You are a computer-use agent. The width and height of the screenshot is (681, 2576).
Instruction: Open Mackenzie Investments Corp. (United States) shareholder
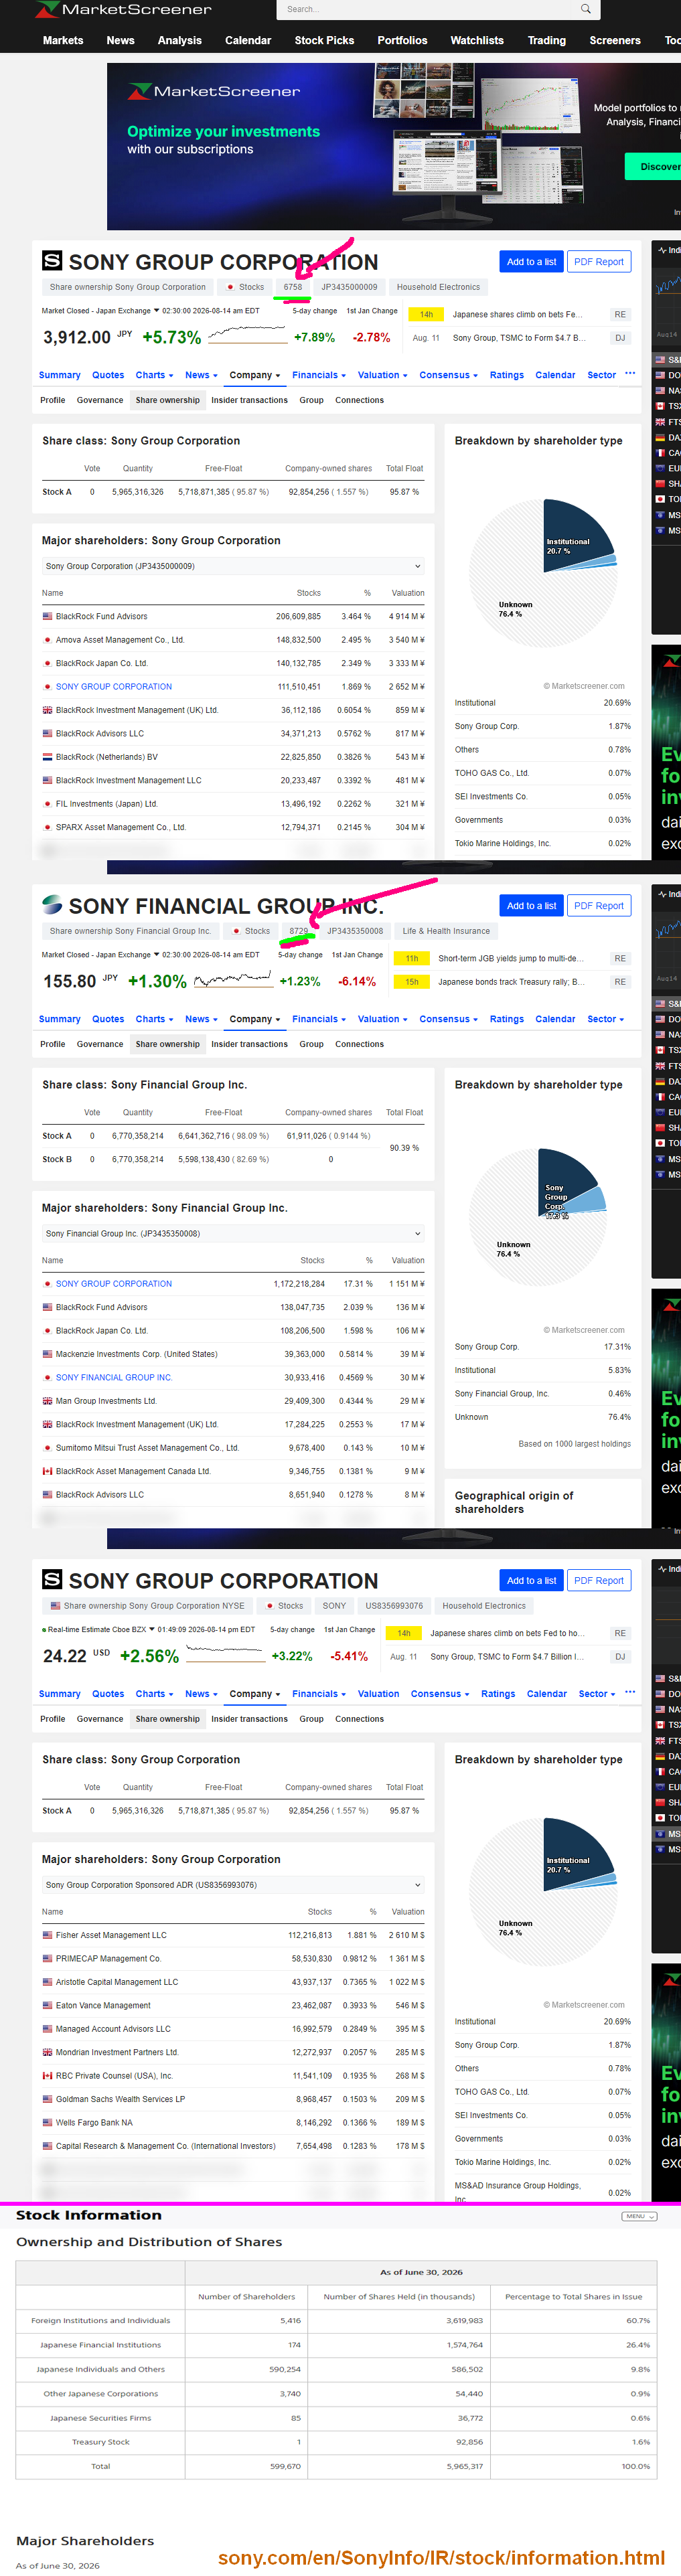pos(136,1354)
